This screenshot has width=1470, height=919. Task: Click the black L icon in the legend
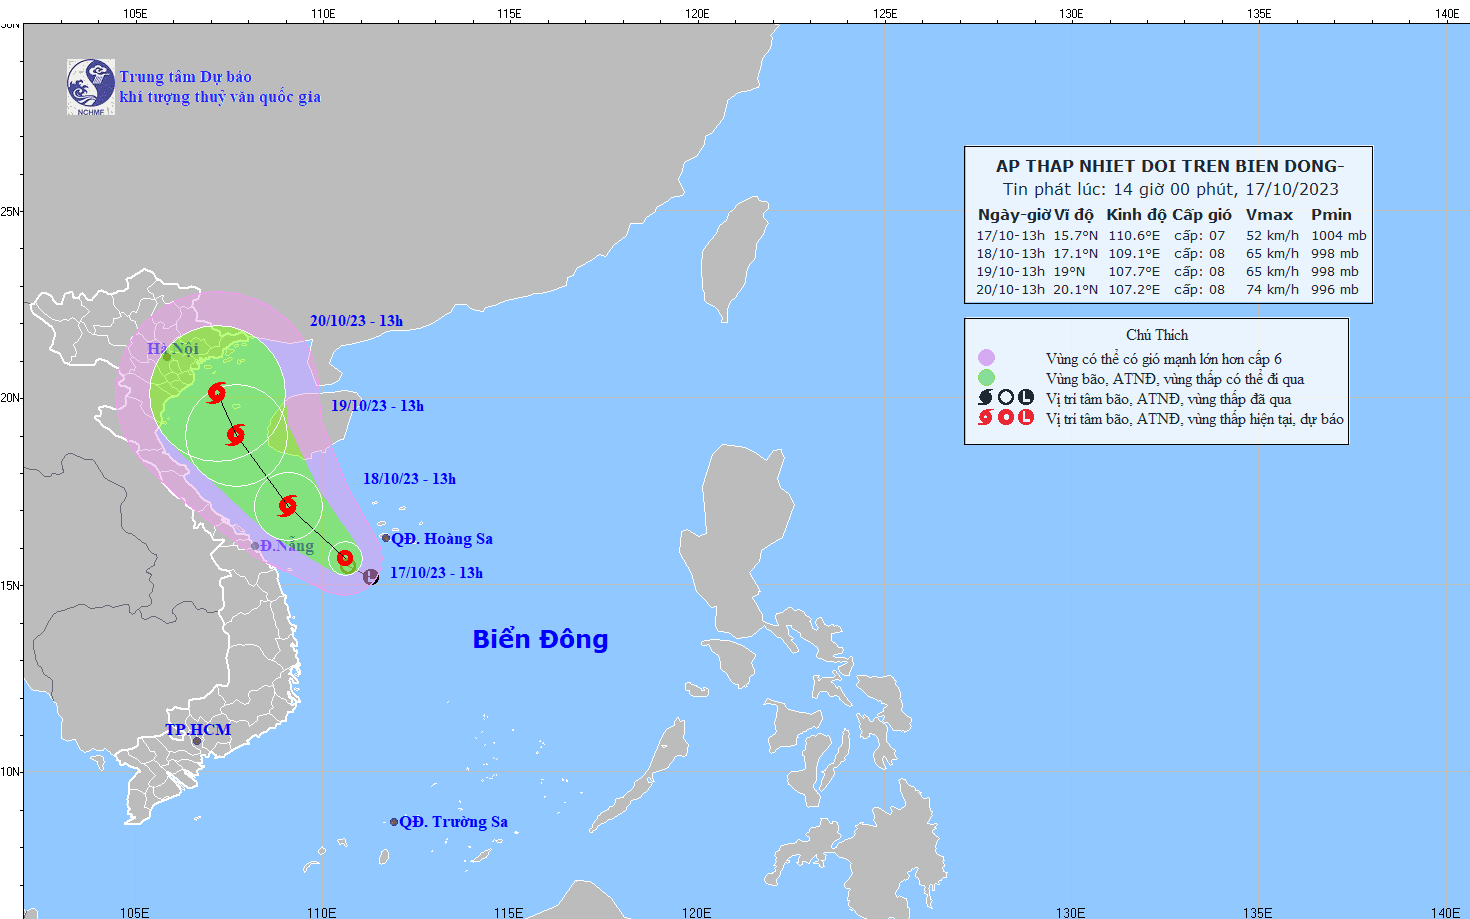pos(1026,397)
